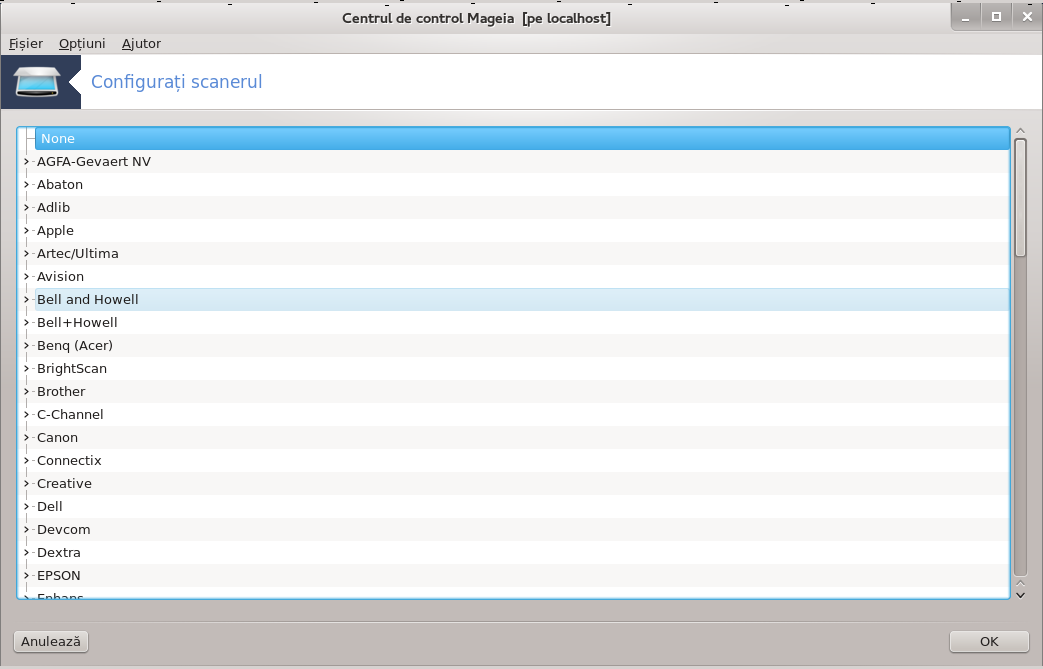1043x669 pixels.
Task: Click the vertical scrollbar thumb
Action: pyautogui.click(x=1020, y=198)
